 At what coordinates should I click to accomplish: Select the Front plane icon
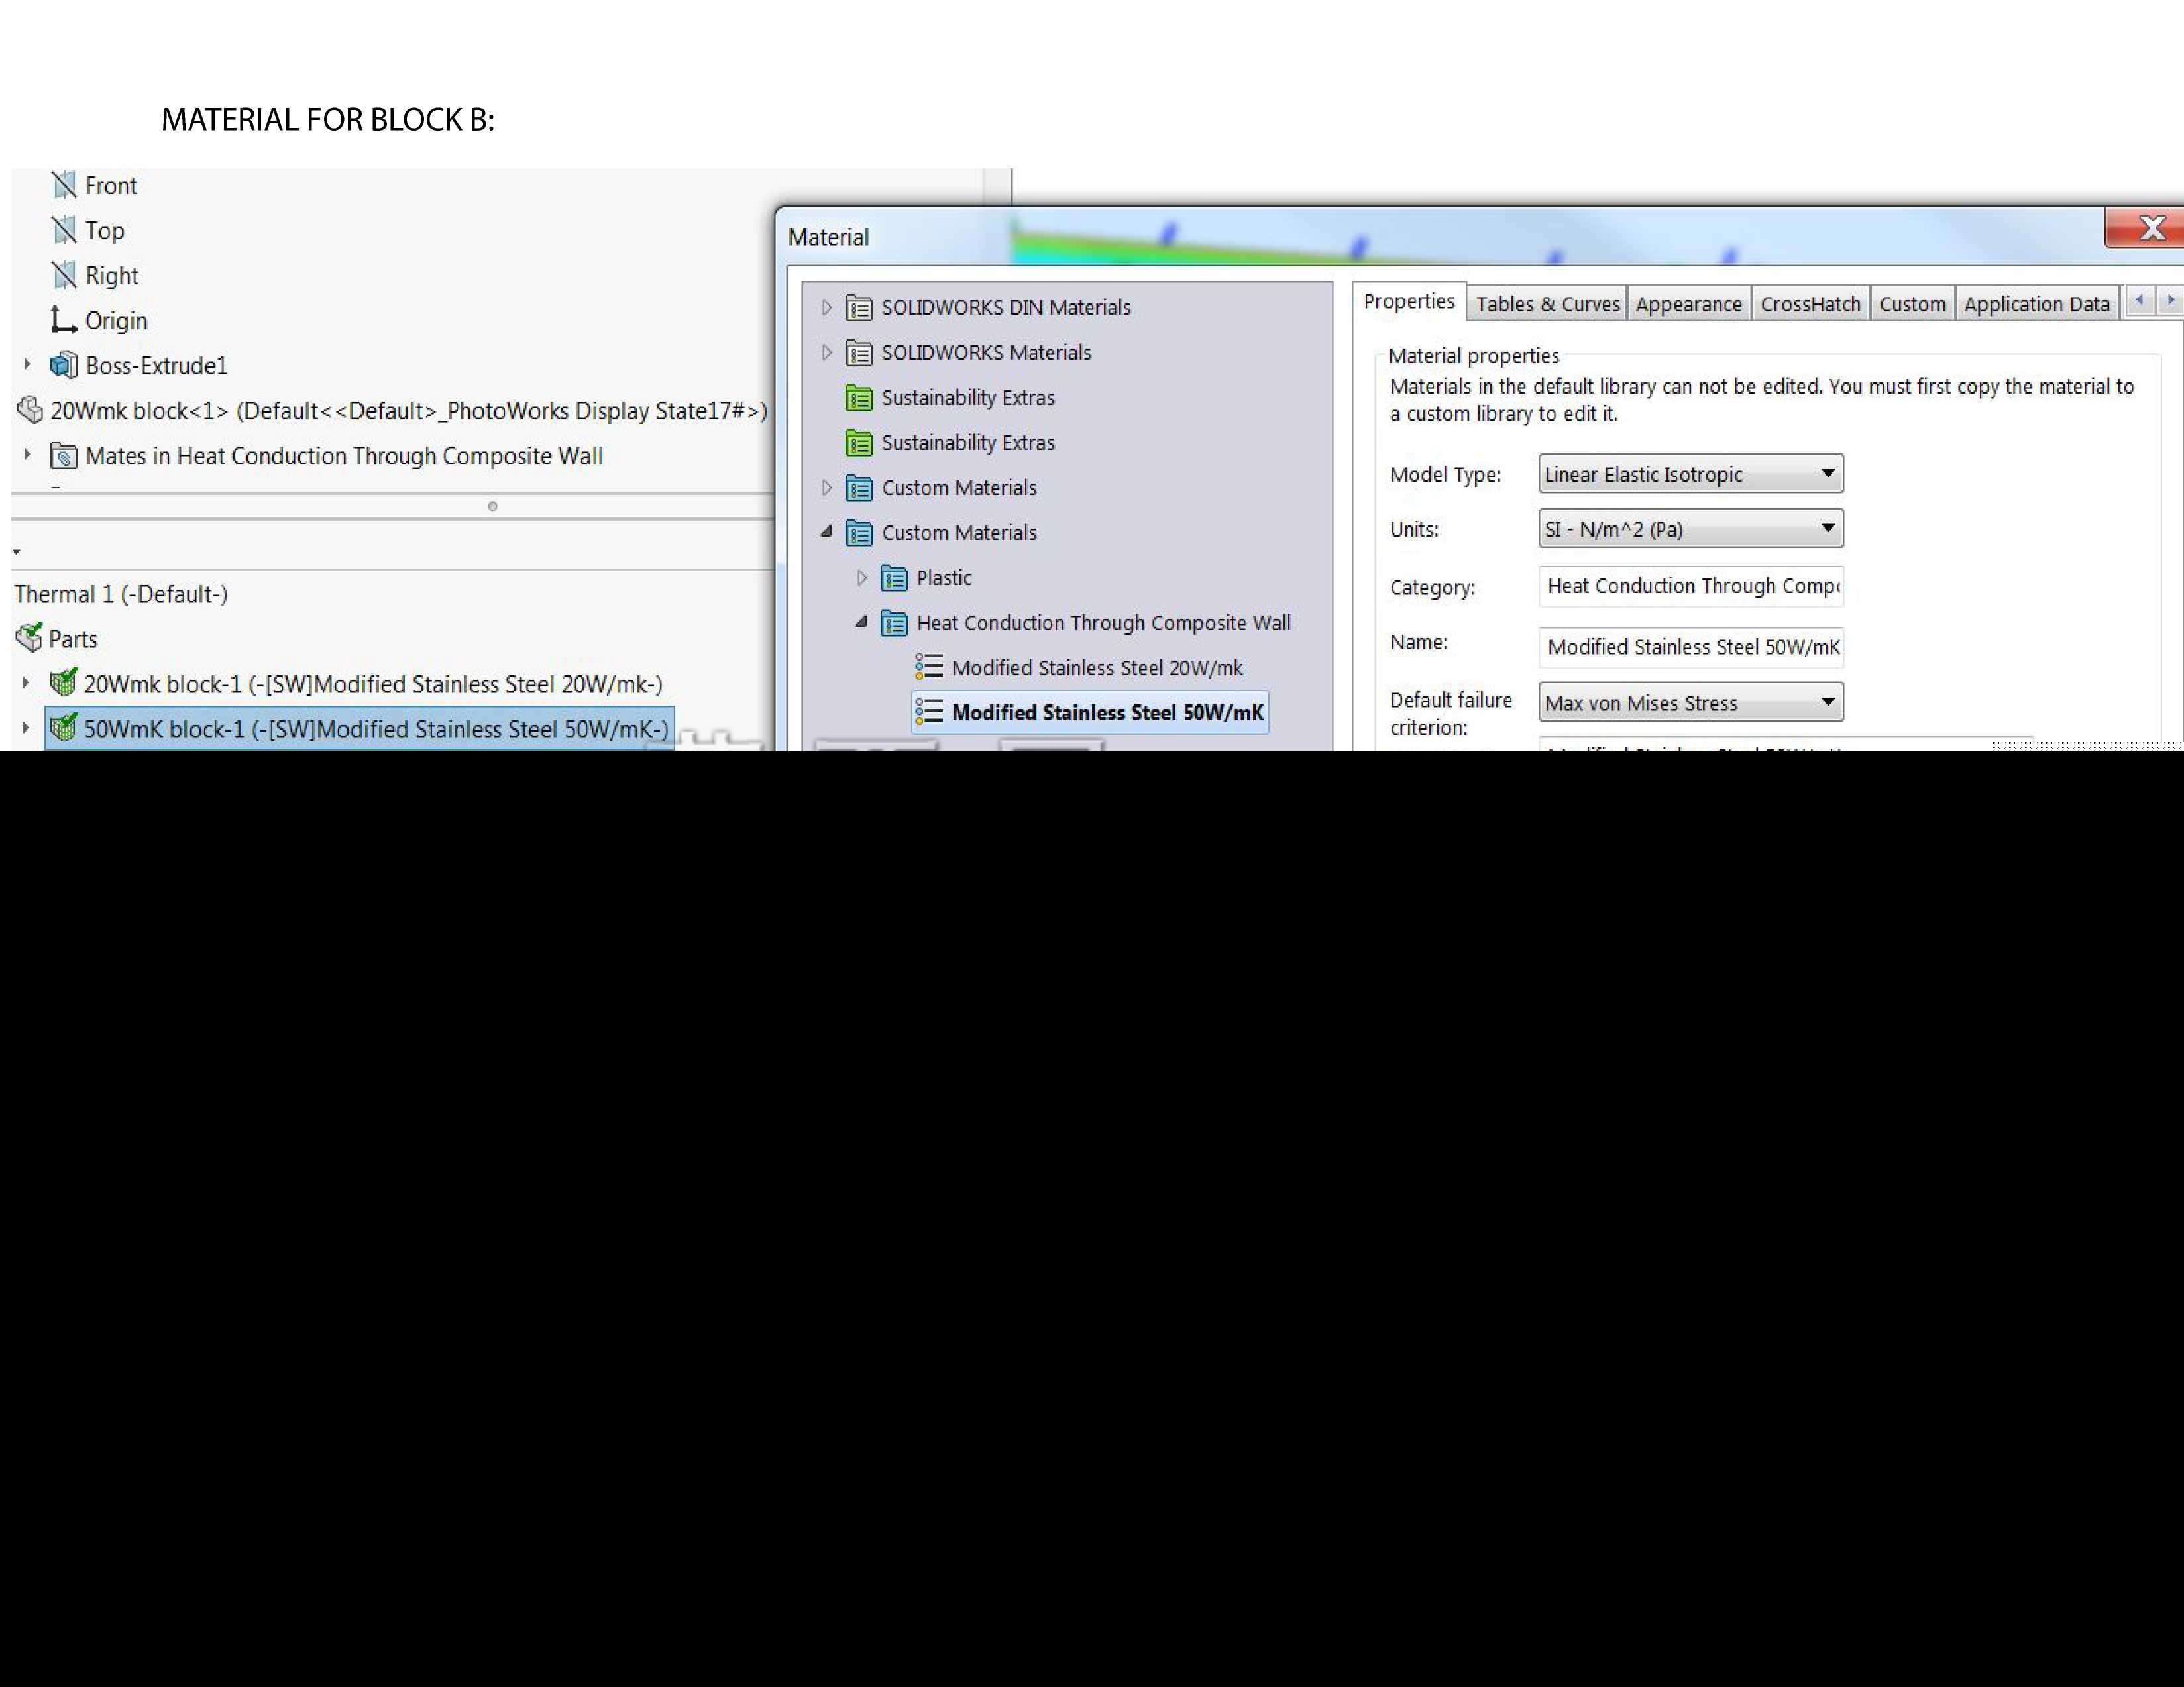(64, 185)
